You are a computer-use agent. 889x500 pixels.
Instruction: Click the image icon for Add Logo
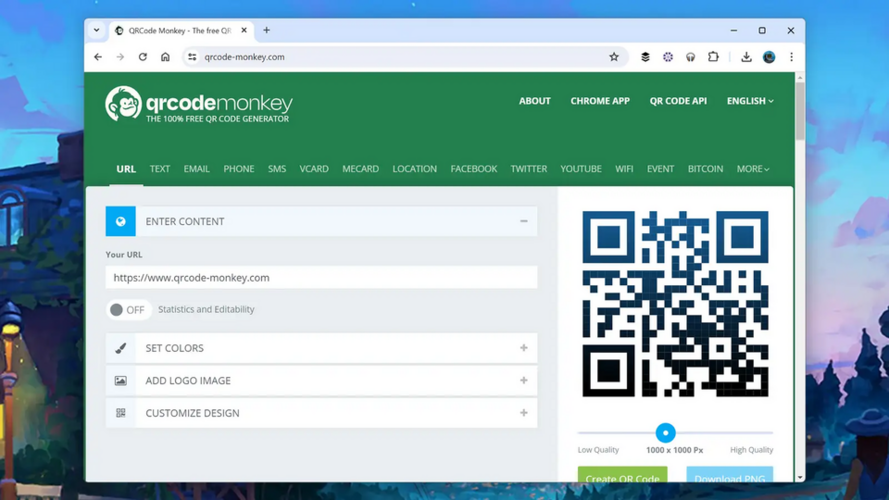click(121, 381)
